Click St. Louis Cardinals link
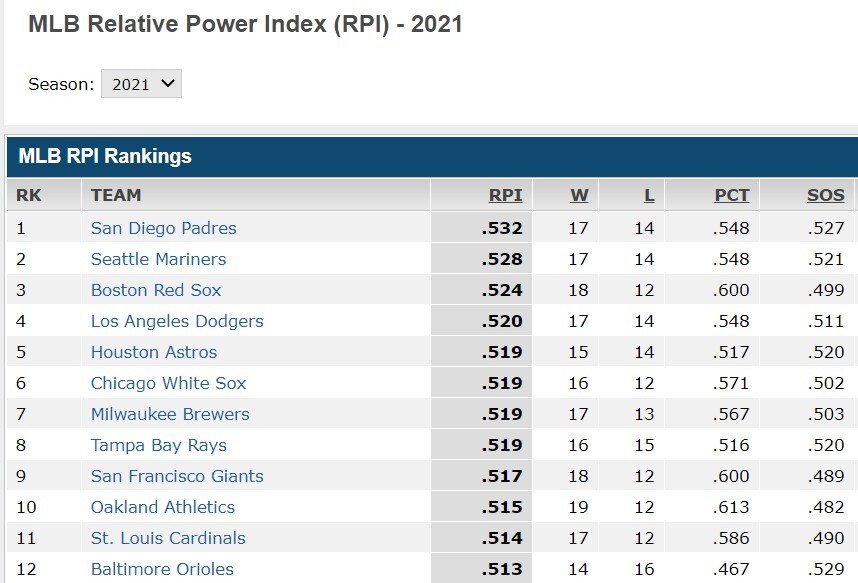858x583 pixels. tap(167, 538)
